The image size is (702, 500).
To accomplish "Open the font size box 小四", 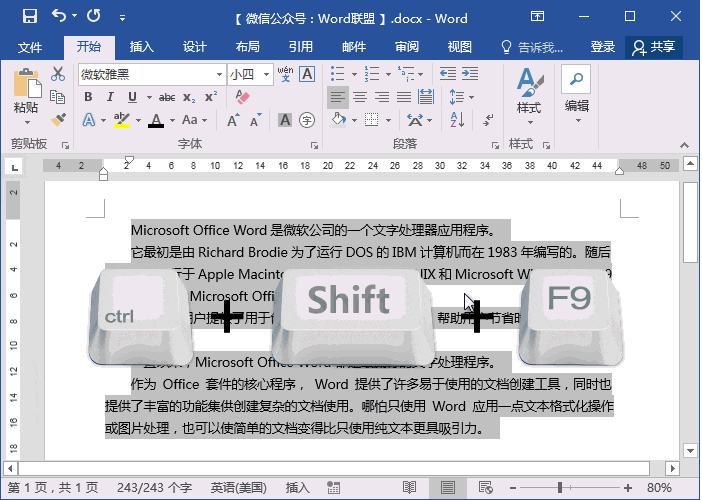I will coord(250,74).
